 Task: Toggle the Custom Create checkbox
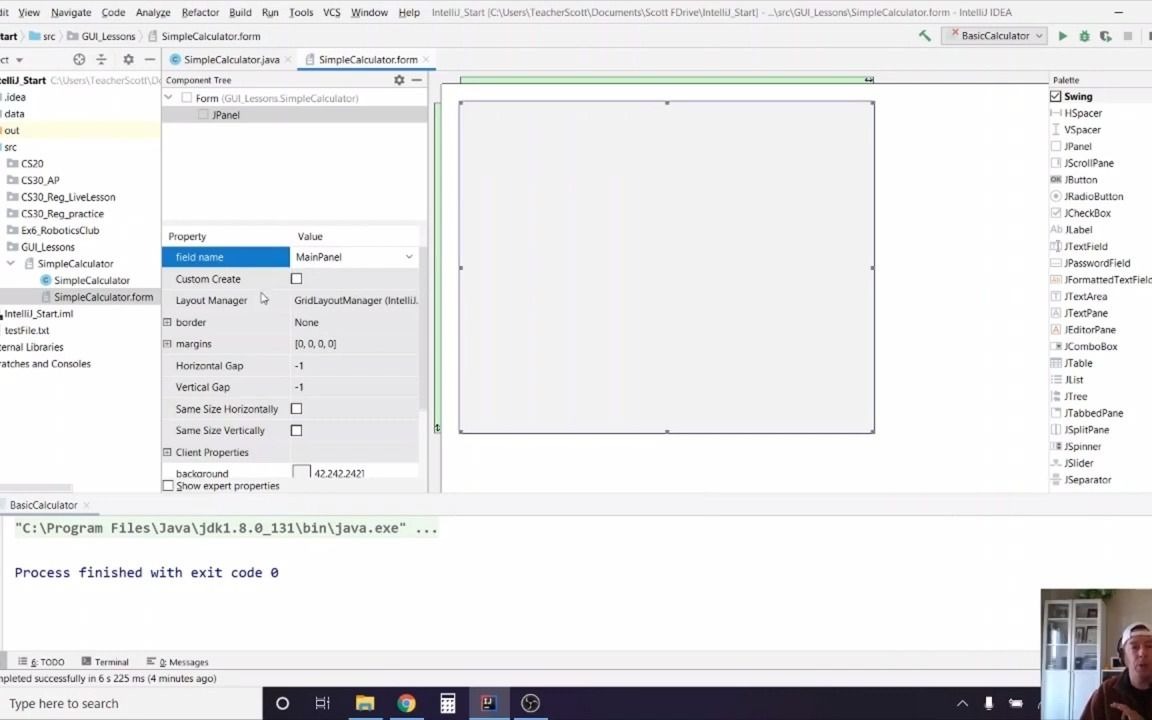pyautogui.click(x=297, y=278)
